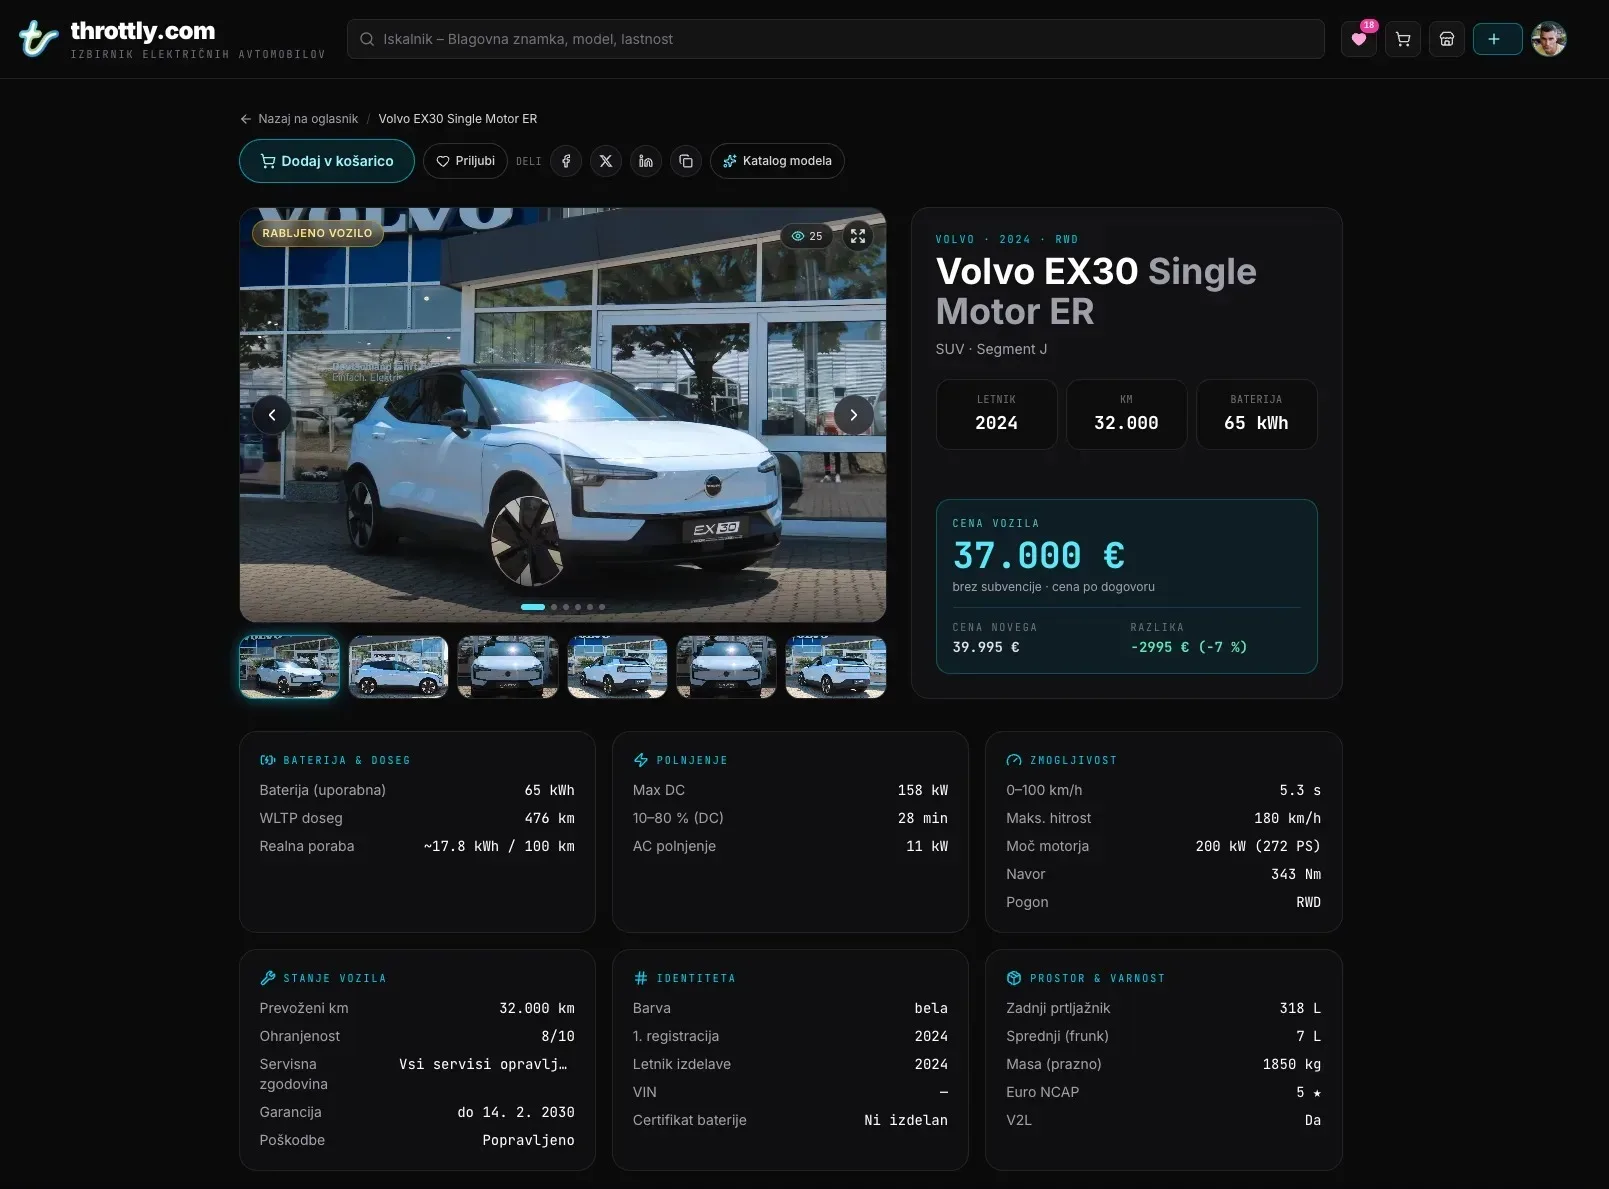
Task: Click the Ohranjenost 8/10 value
Action: click(558, 1036)
